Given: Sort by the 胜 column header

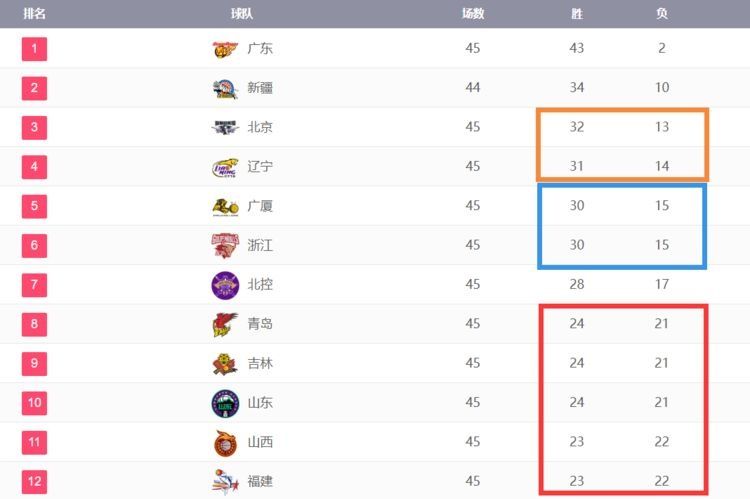Looking at the screenshot, I should click(577, 14).
